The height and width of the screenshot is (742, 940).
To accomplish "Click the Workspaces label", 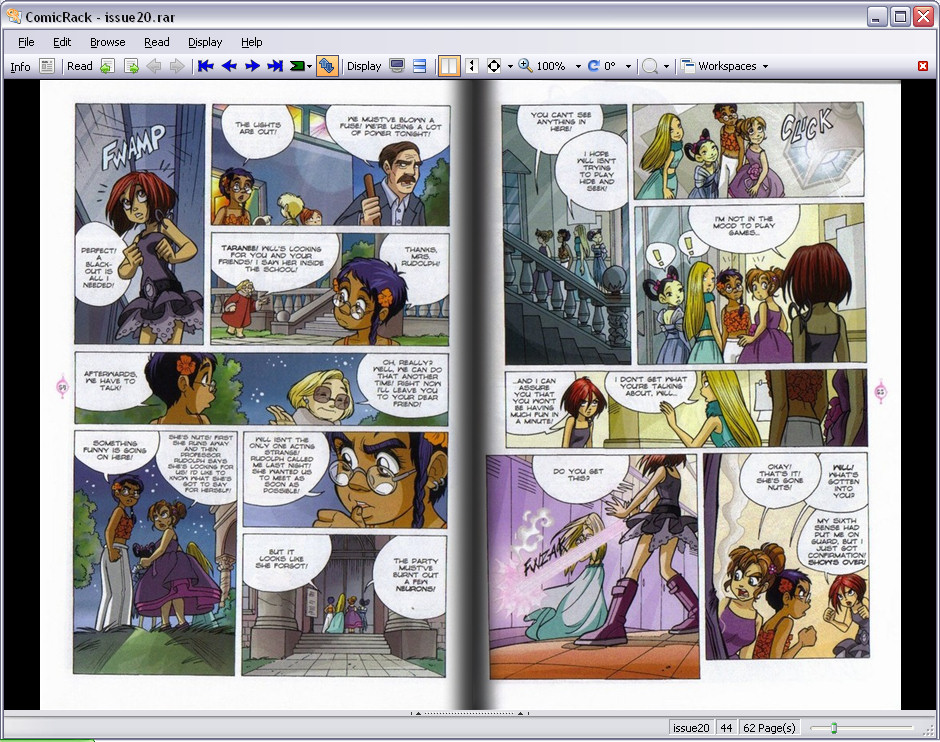I will [727, 66].
